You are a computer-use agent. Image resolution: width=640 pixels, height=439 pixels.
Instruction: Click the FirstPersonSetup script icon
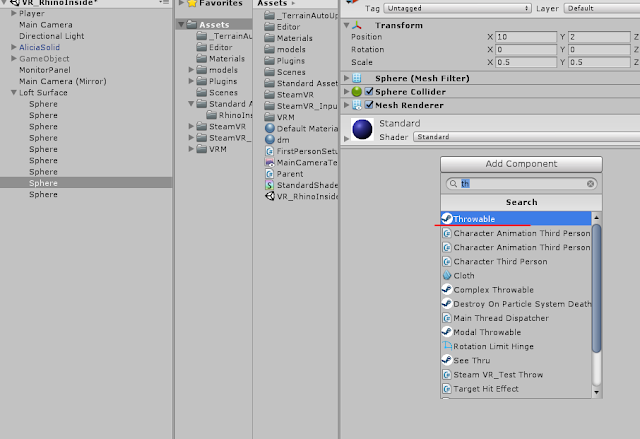269,151
